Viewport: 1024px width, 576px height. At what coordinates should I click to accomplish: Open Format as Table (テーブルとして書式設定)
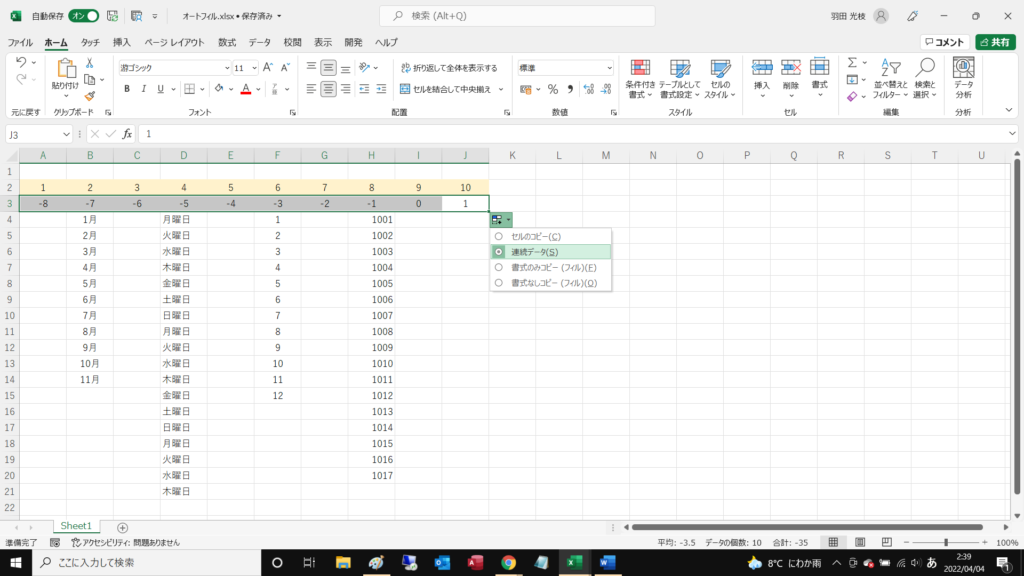(x=679, y=79)
